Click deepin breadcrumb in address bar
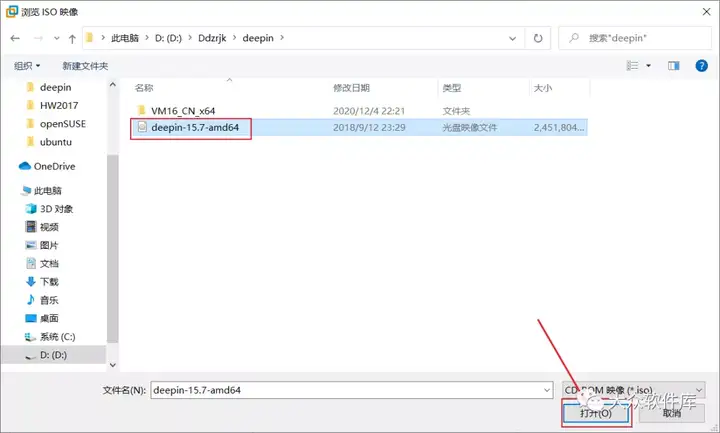Screen dimensions: 720x433 pos(258,38)
